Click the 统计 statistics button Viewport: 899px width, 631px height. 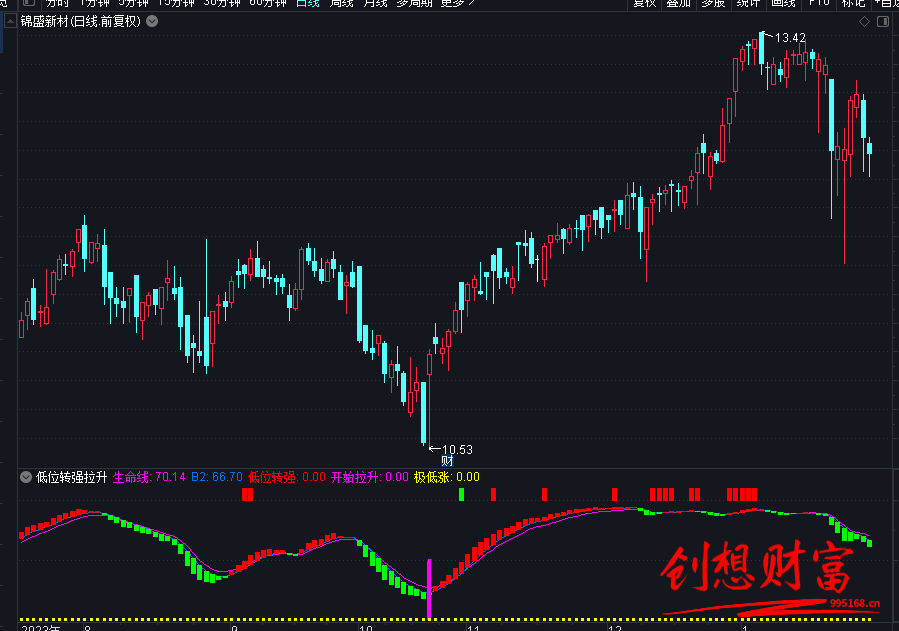coord(748,3)
